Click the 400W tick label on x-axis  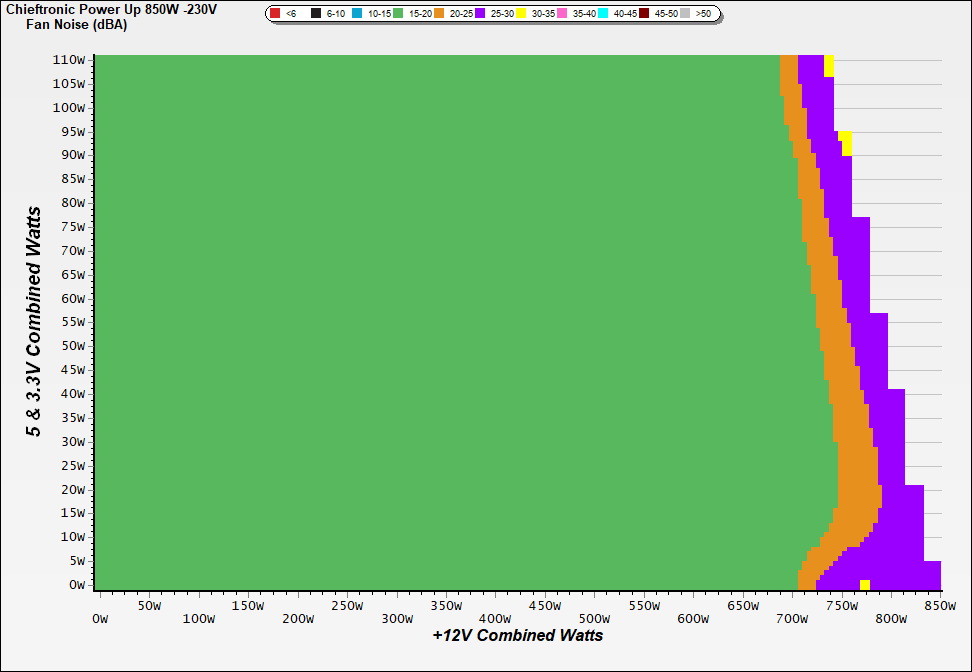click(496, 619)
